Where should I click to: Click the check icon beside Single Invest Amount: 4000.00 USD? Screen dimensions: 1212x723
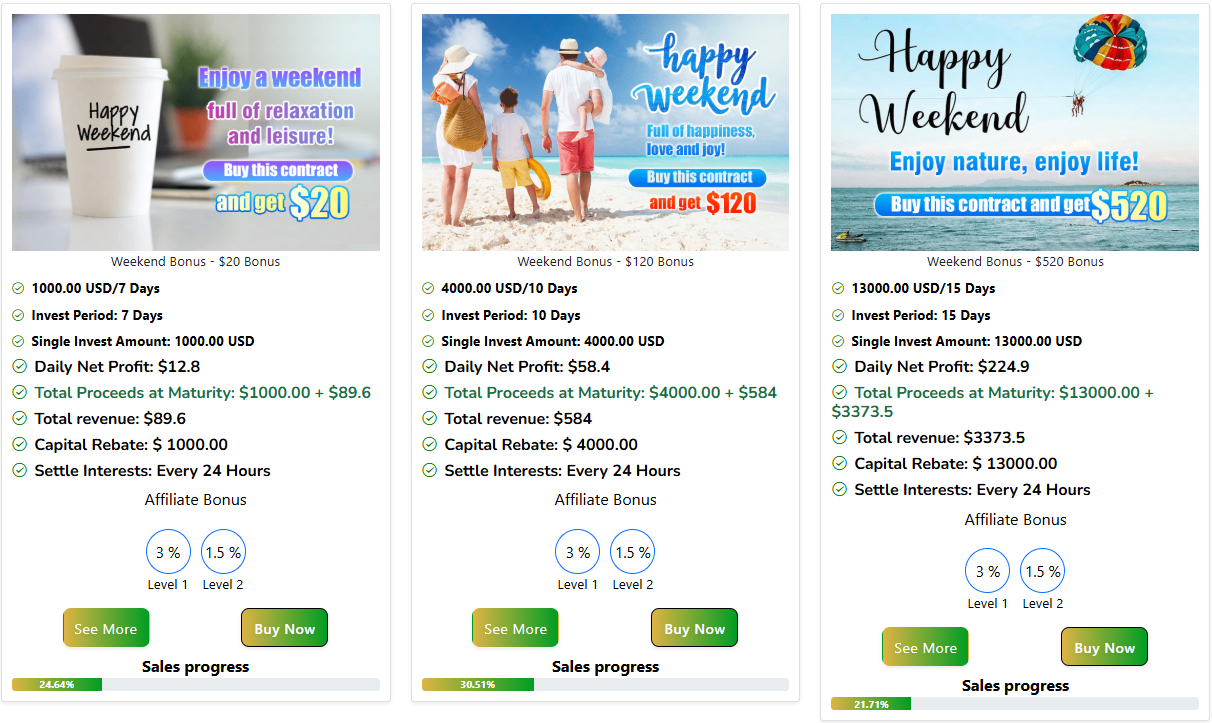[x=428, y=341]
